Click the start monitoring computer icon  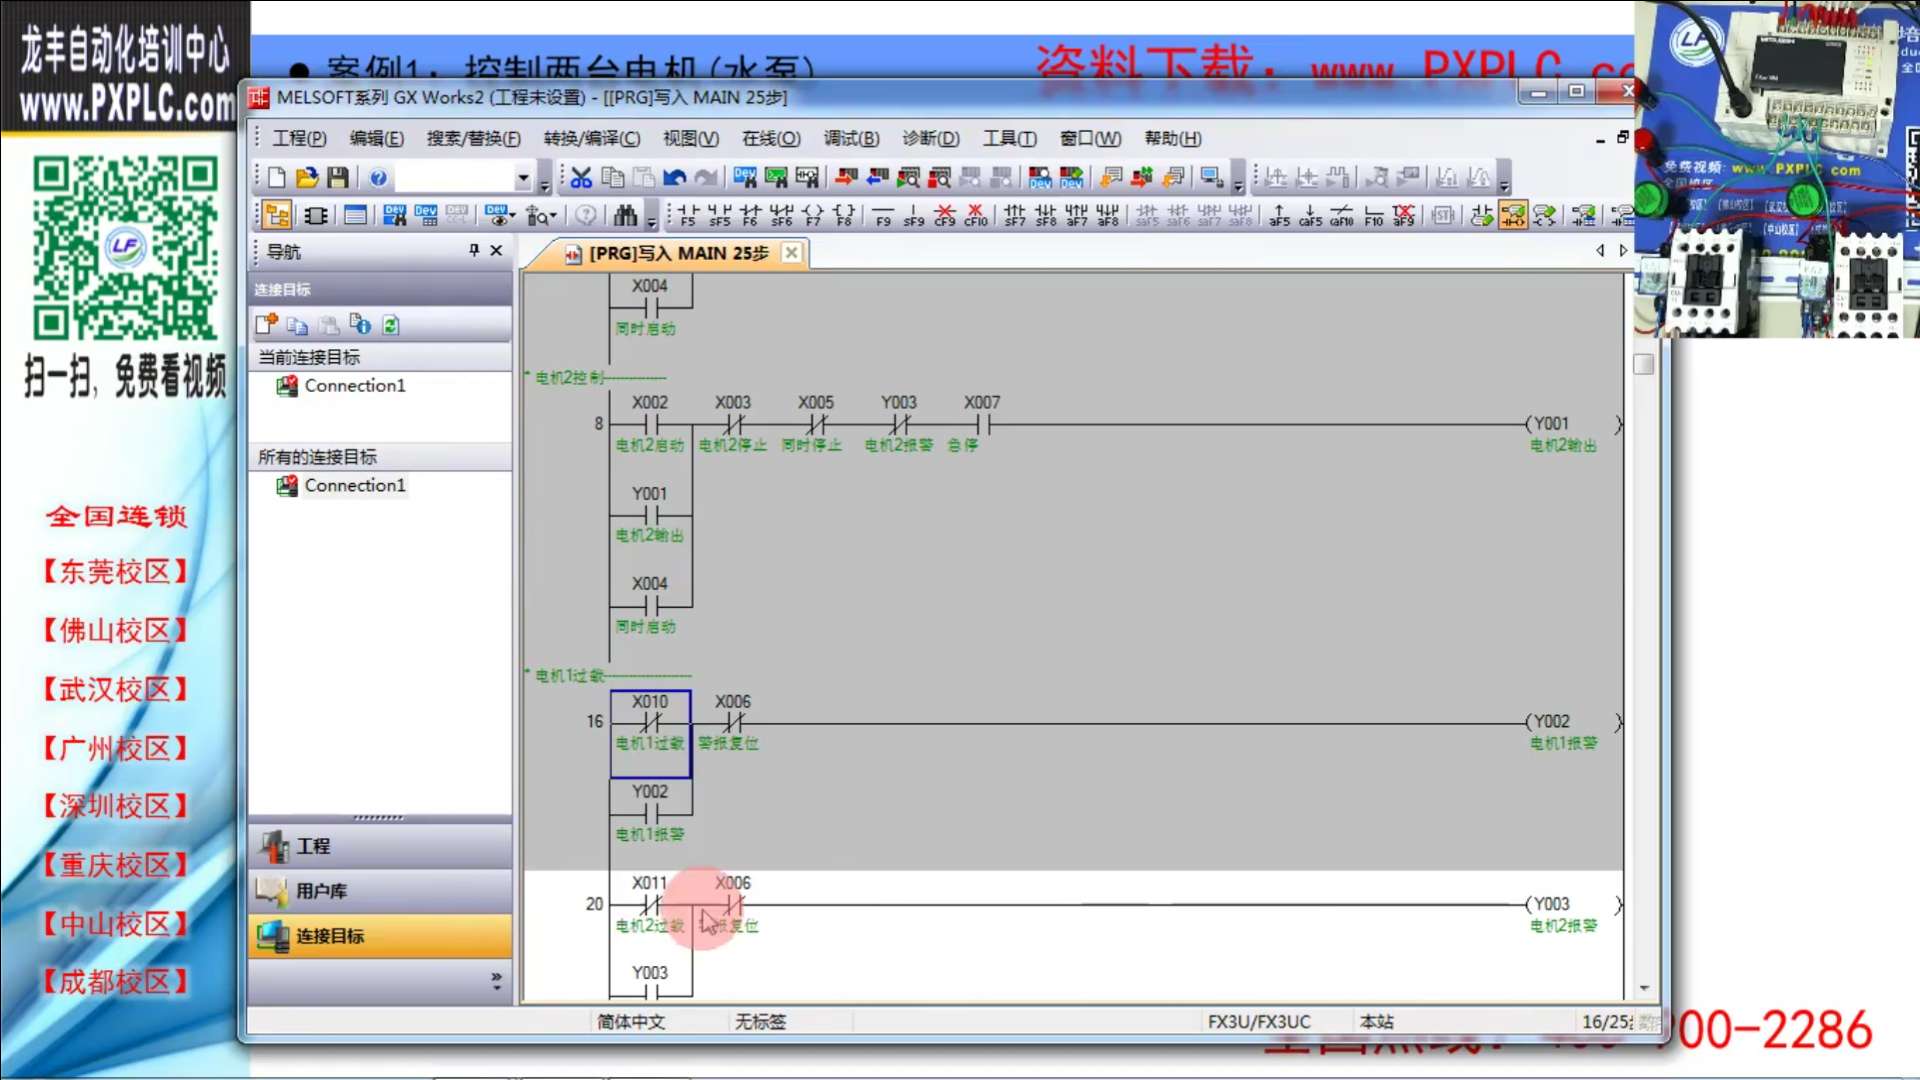pyautogui.click(x=1211, y=178)
